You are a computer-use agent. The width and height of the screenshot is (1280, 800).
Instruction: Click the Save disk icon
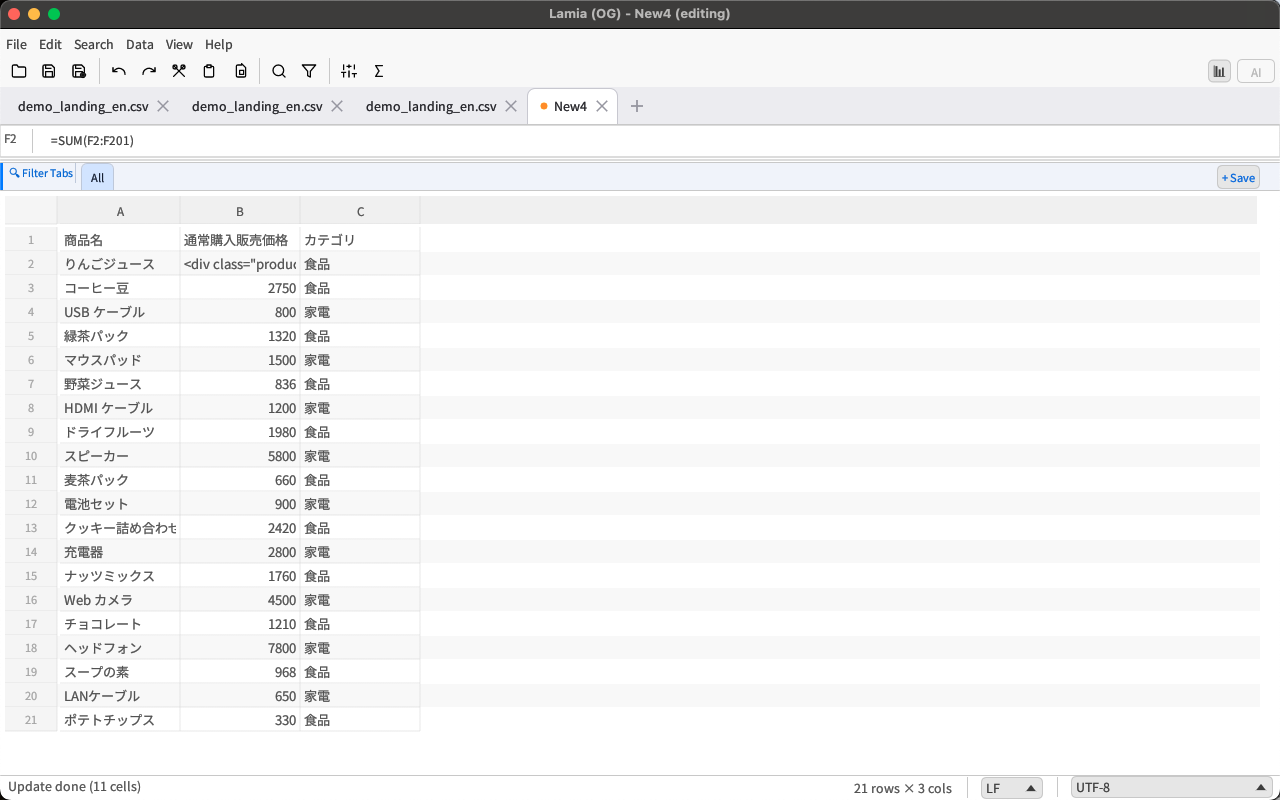pos(49,71)
